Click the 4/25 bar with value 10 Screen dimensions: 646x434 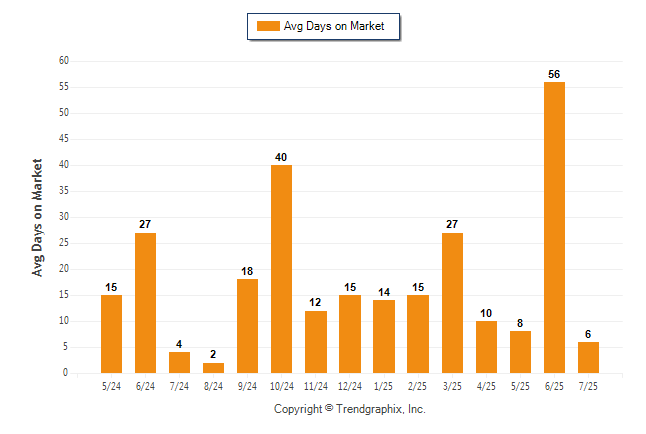[486, 347]
